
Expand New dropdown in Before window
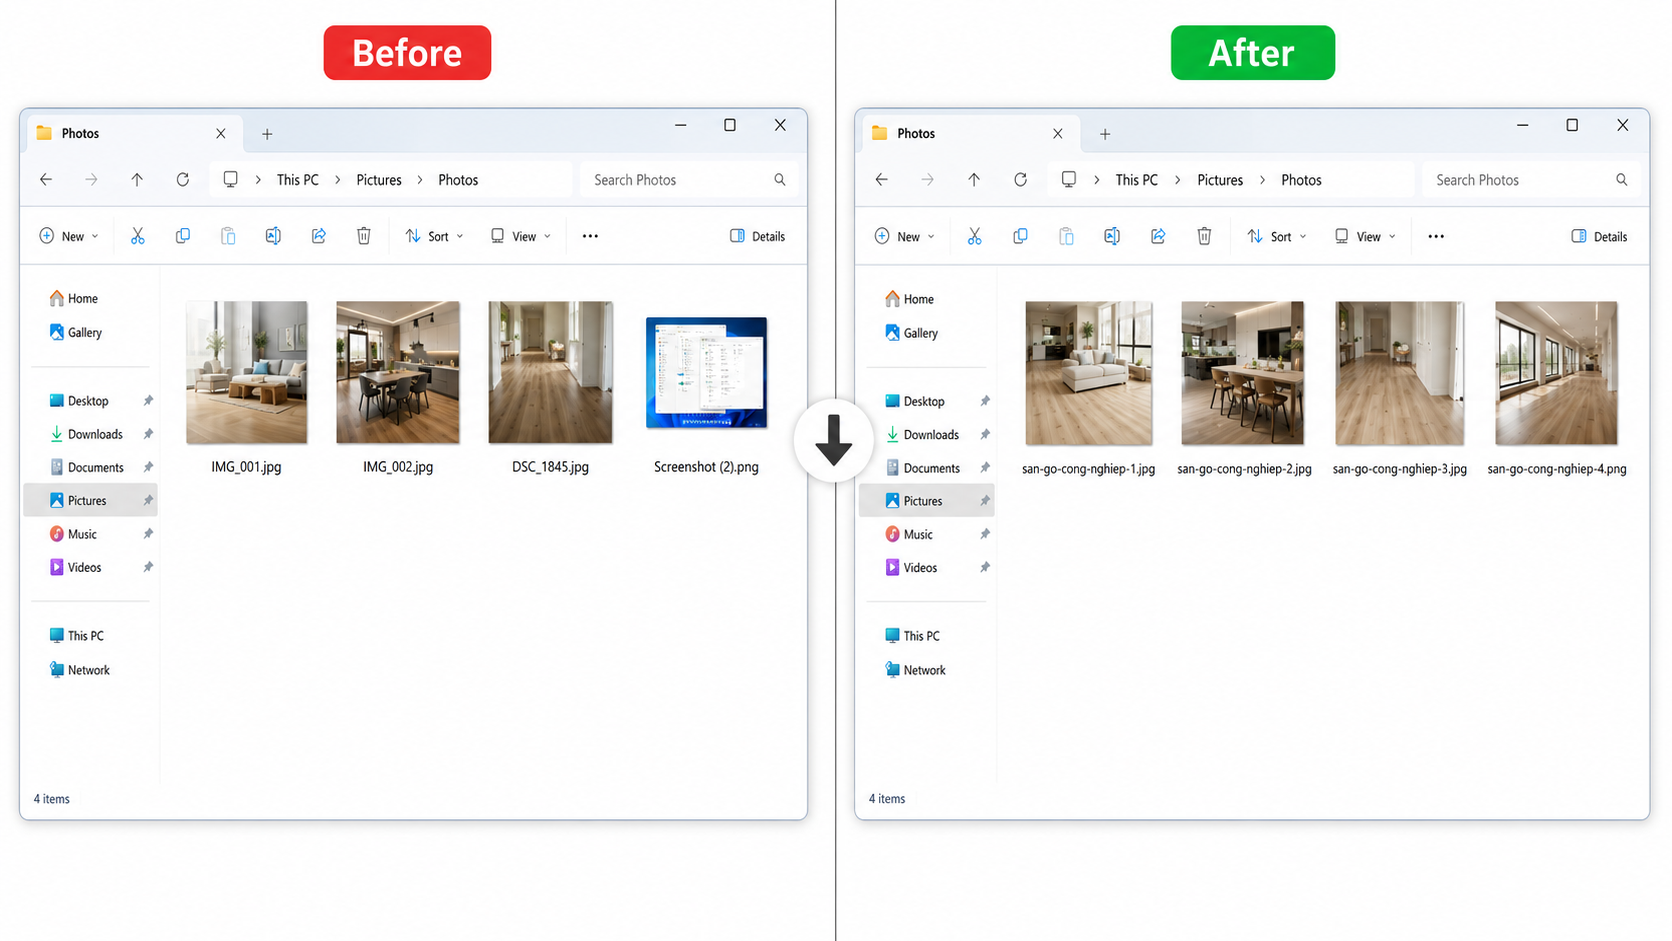pyautogui.click(x=69, y=236)
